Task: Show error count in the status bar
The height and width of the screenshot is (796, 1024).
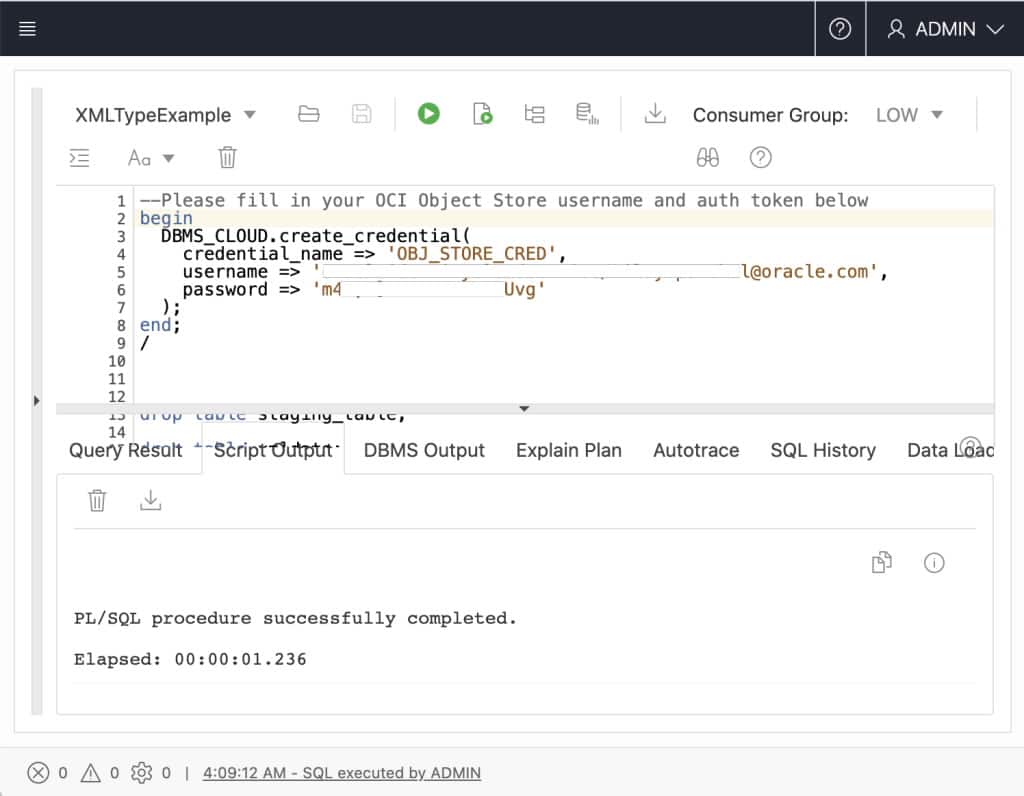Action: point(38,773)
